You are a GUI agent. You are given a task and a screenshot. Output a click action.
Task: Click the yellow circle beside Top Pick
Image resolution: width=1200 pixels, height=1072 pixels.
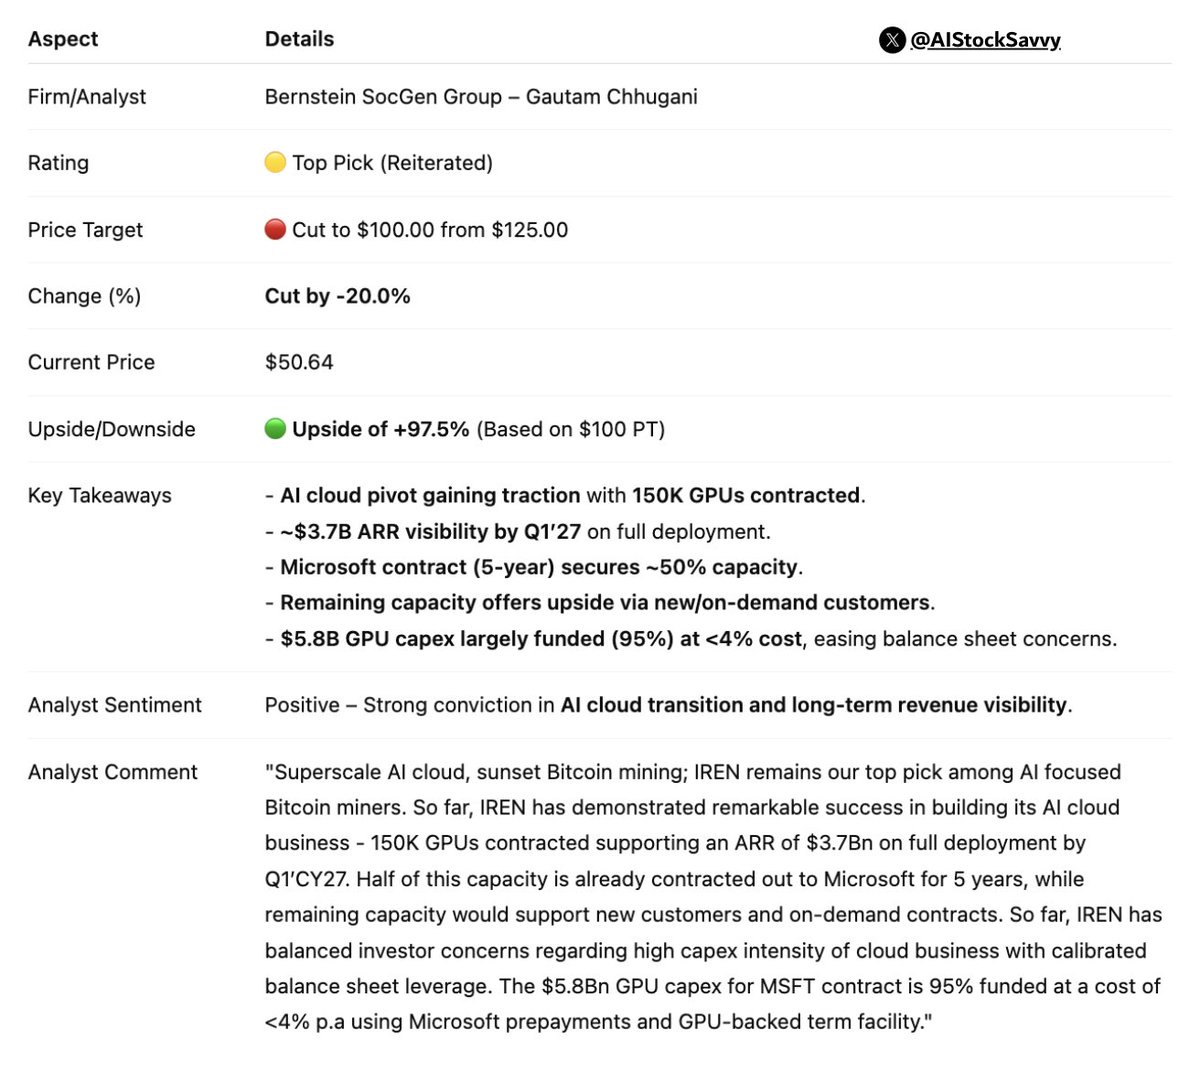point(275,162)
